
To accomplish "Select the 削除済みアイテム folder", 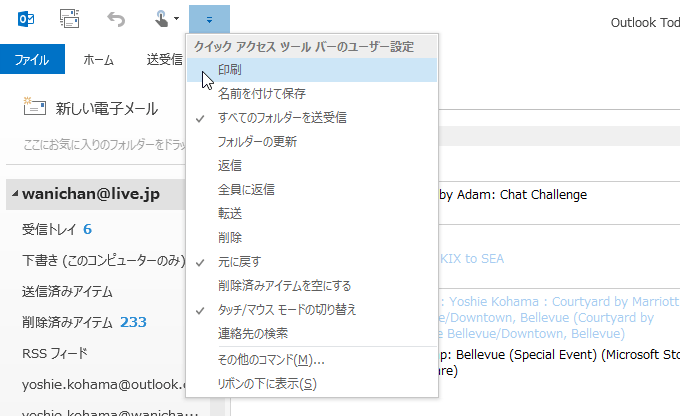I will tap(67, 322).
